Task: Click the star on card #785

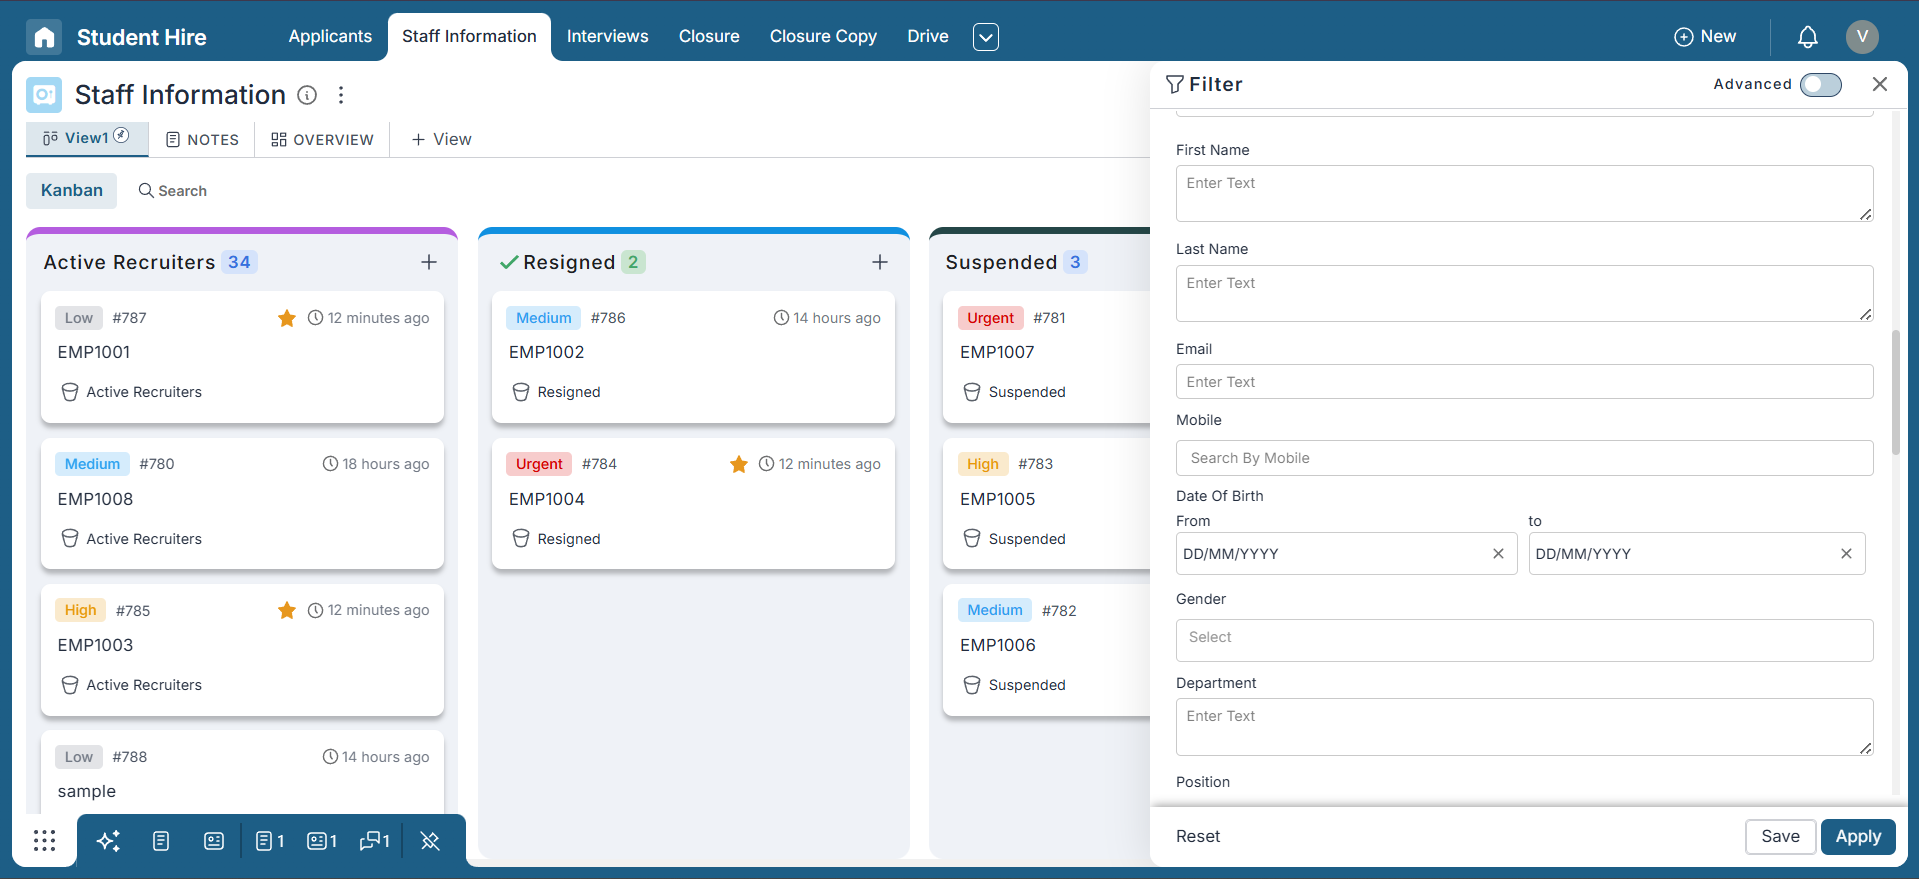Action: click(x=287, y=610)
